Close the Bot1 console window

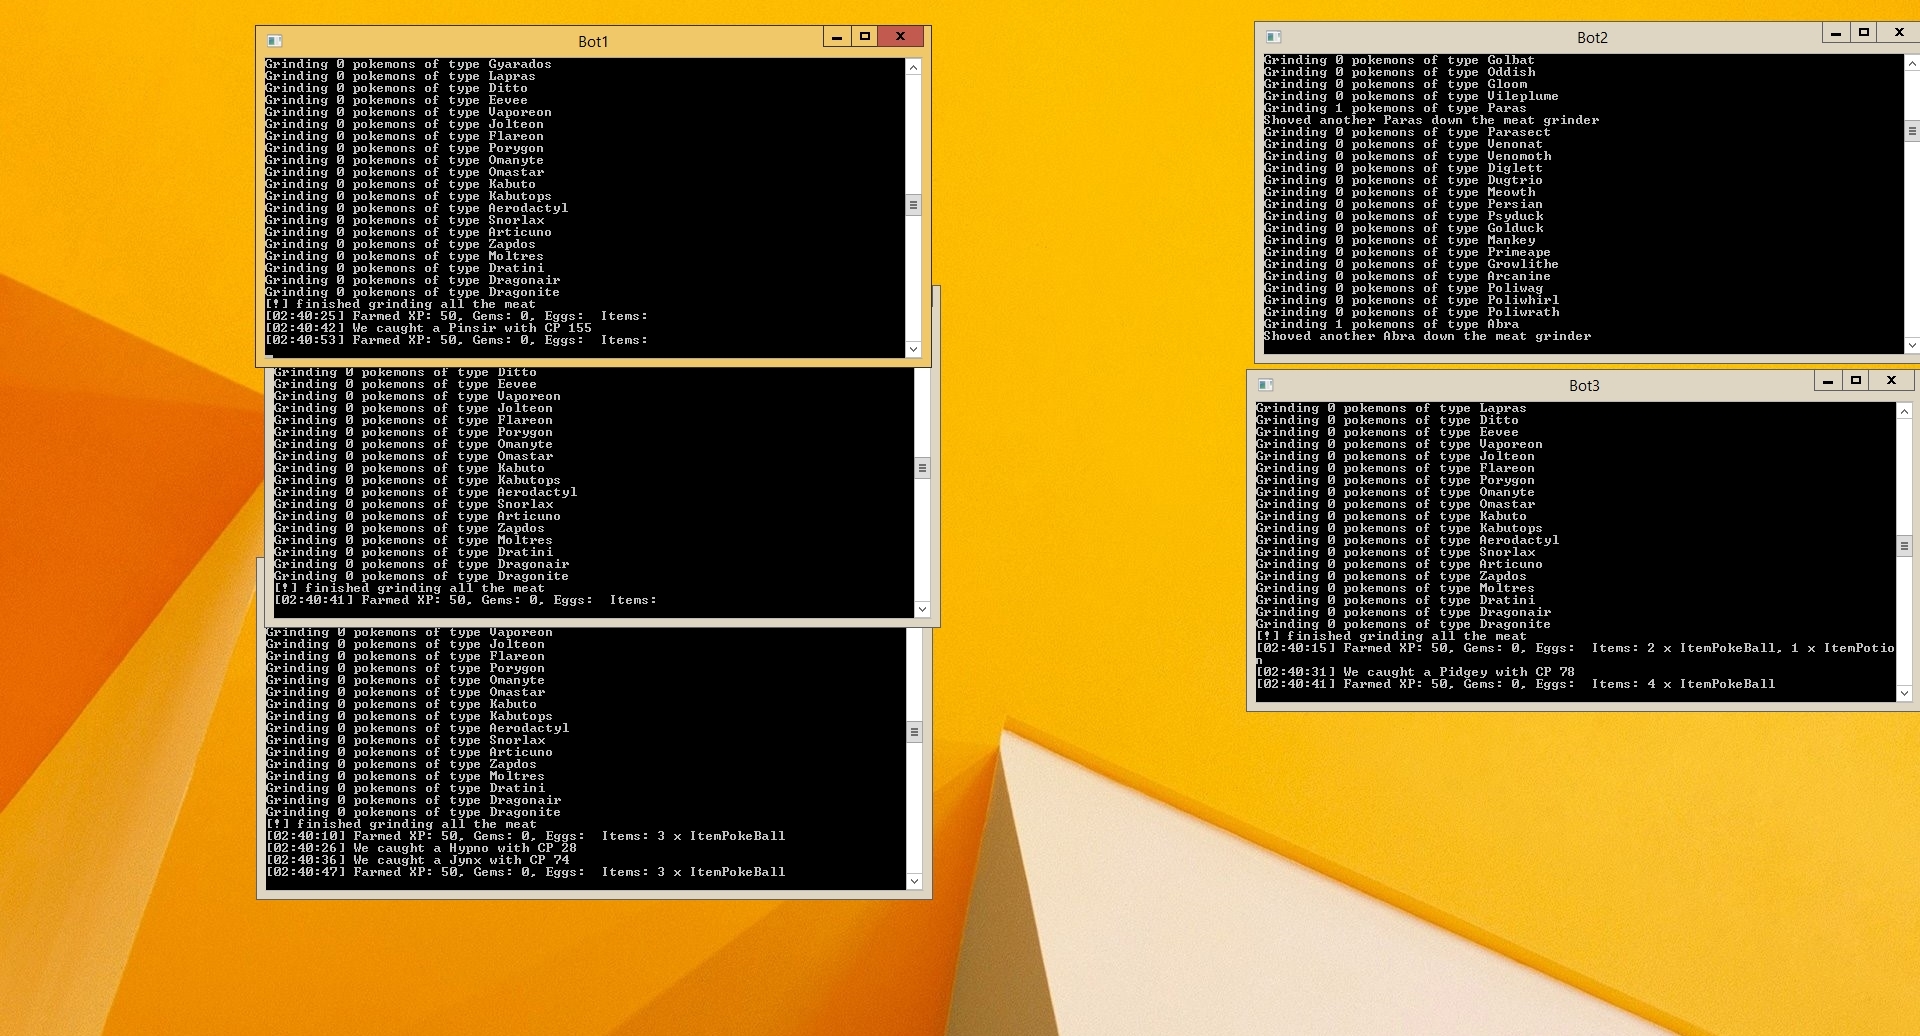901,37
